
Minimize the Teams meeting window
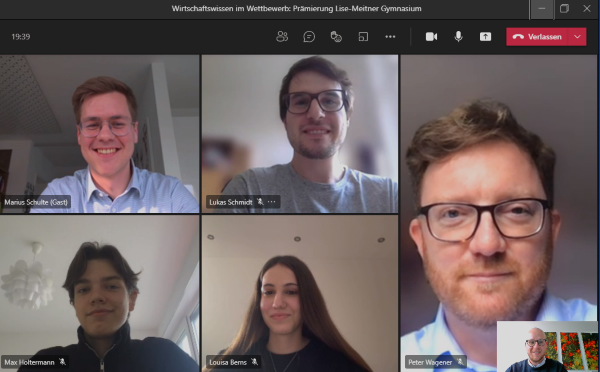click(x=541, y=8)
